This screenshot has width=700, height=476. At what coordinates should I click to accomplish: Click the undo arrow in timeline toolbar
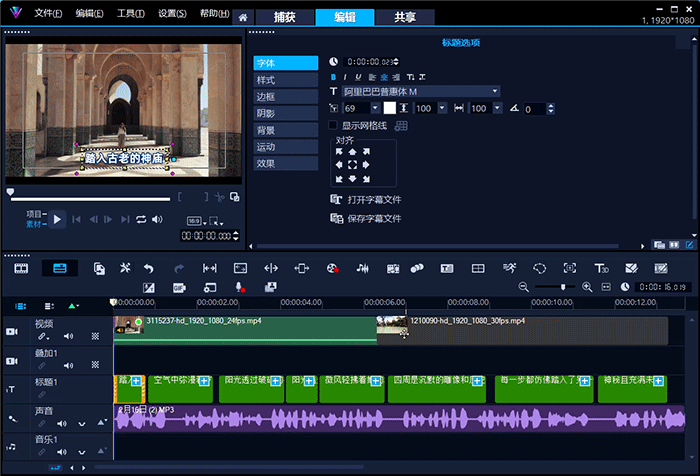click(149, 268)
